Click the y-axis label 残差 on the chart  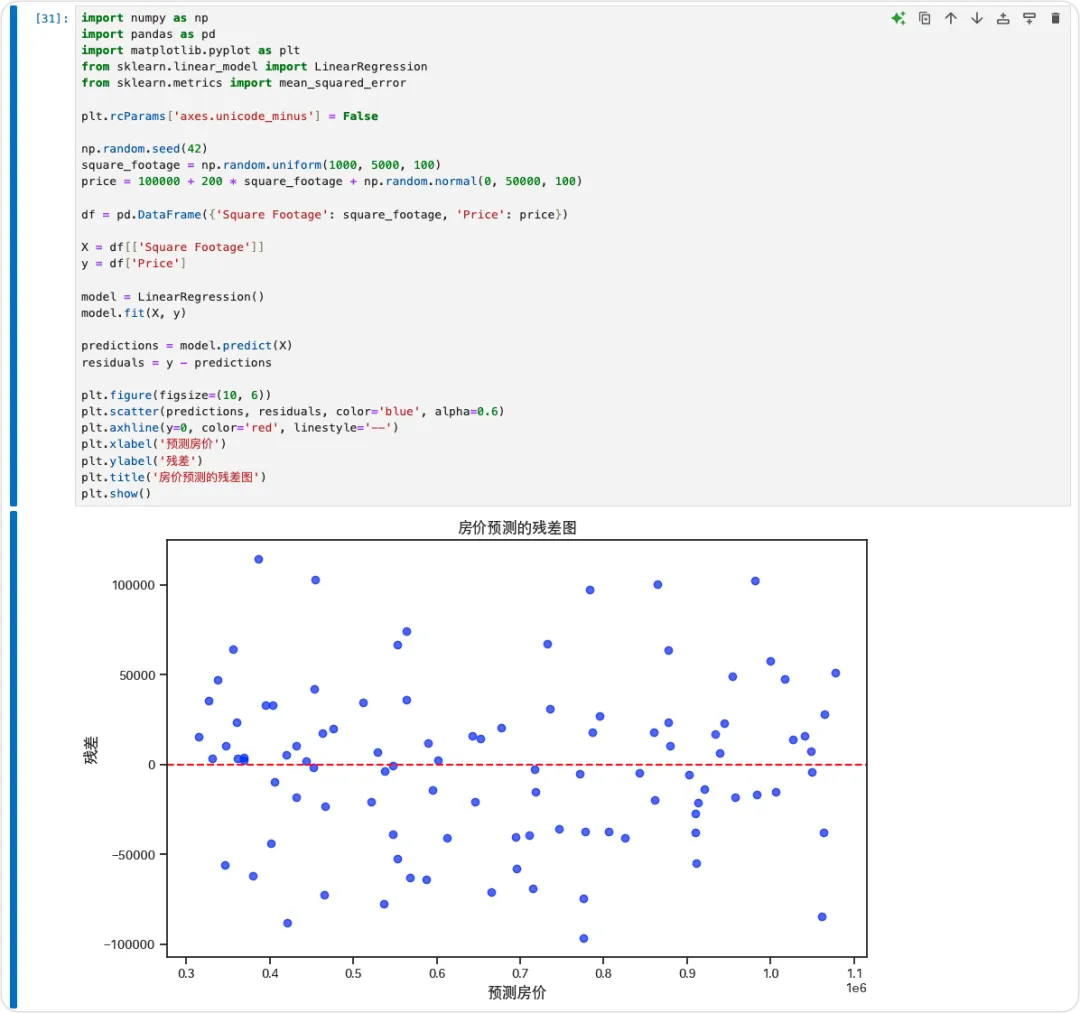coord(91,750)
